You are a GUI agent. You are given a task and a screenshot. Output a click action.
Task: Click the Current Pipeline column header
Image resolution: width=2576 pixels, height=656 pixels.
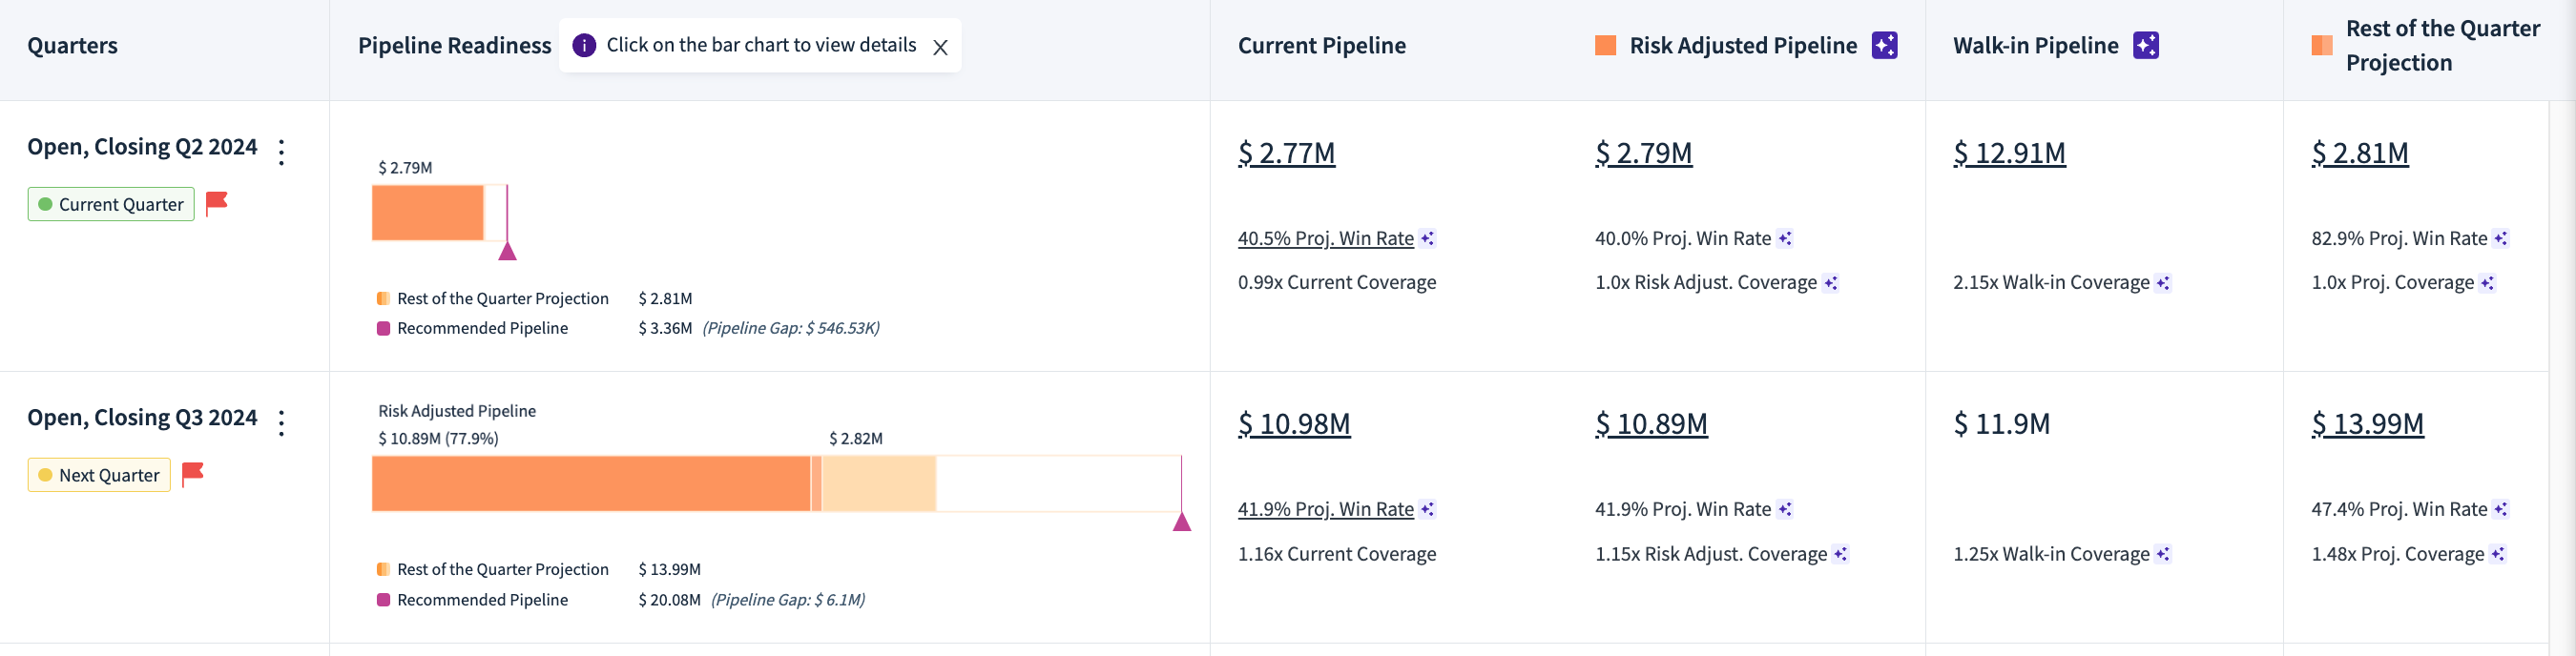[1322, 46]
